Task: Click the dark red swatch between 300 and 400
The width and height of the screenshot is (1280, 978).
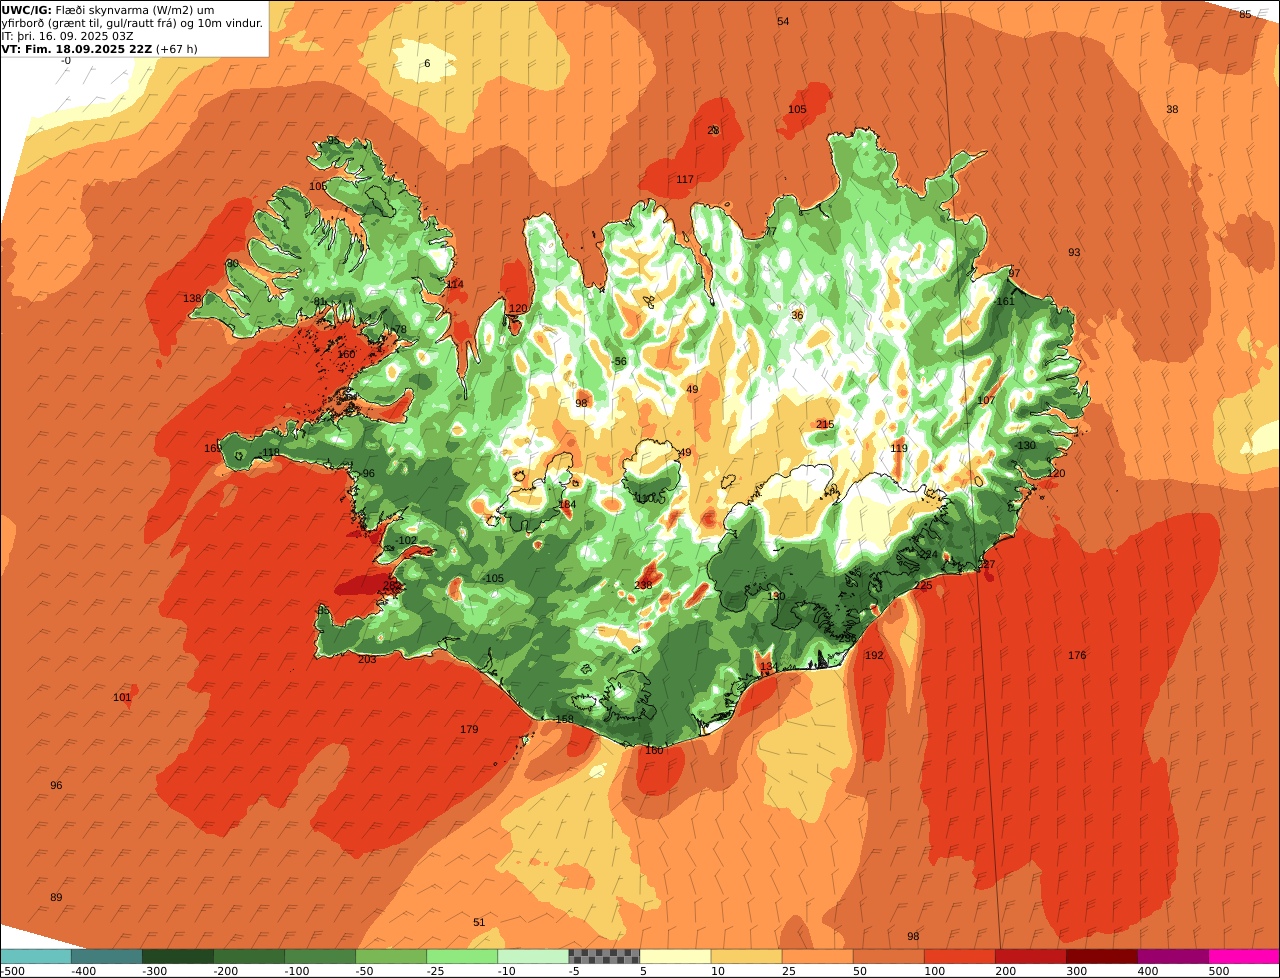Action: (x=1100, y=956)
